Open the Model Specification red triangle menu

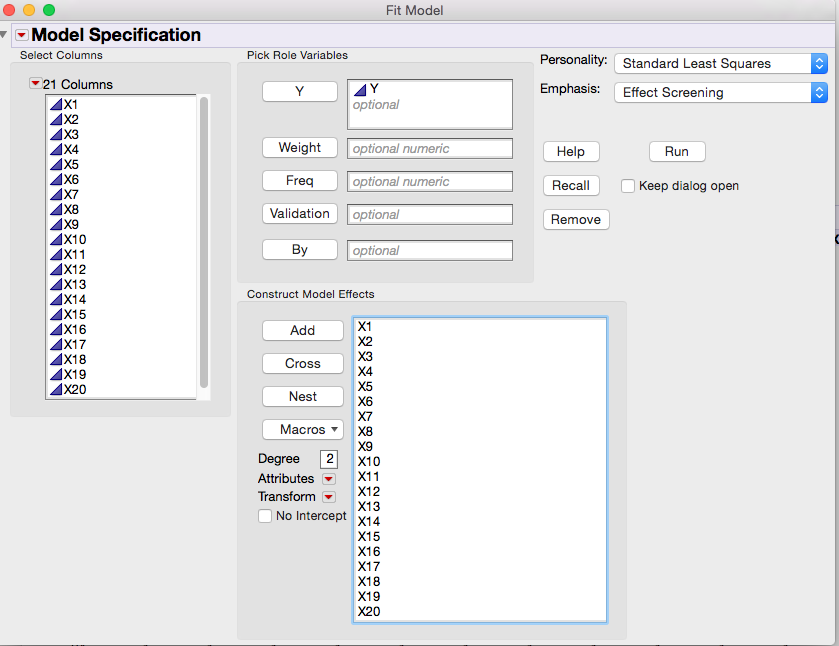pyautogui.click(x=20, y=34)
